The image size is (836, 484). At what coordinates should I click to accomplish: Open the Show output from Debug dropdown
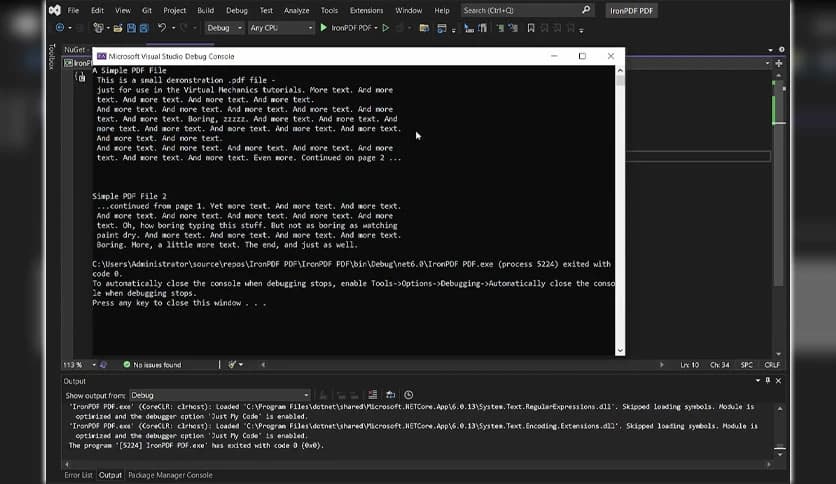[220, 395]
